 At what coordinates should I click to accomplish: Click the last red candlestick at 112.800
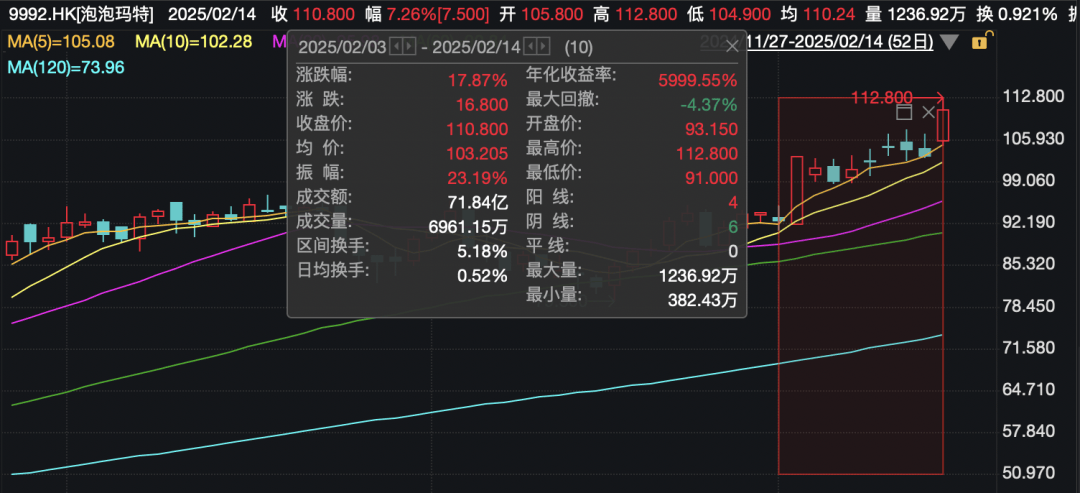[943, 125]
